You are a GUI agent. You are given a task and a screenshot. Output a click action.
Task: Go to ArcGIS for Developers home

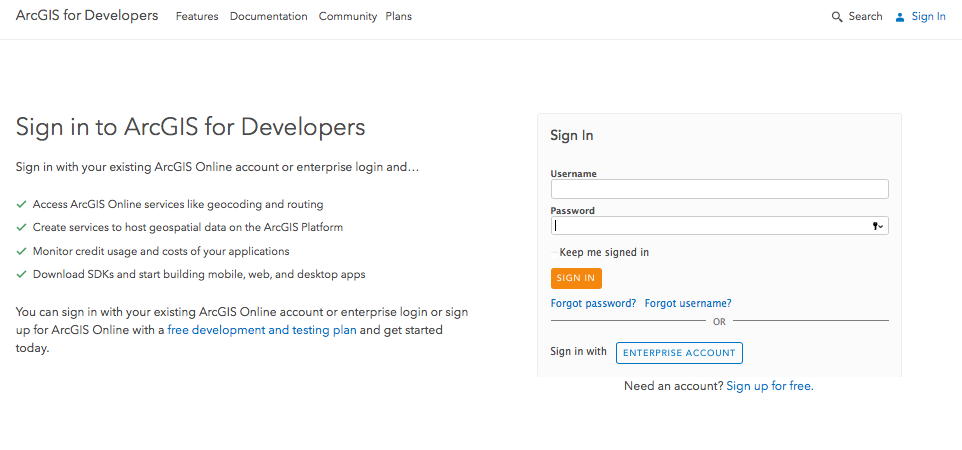(87, 15)
